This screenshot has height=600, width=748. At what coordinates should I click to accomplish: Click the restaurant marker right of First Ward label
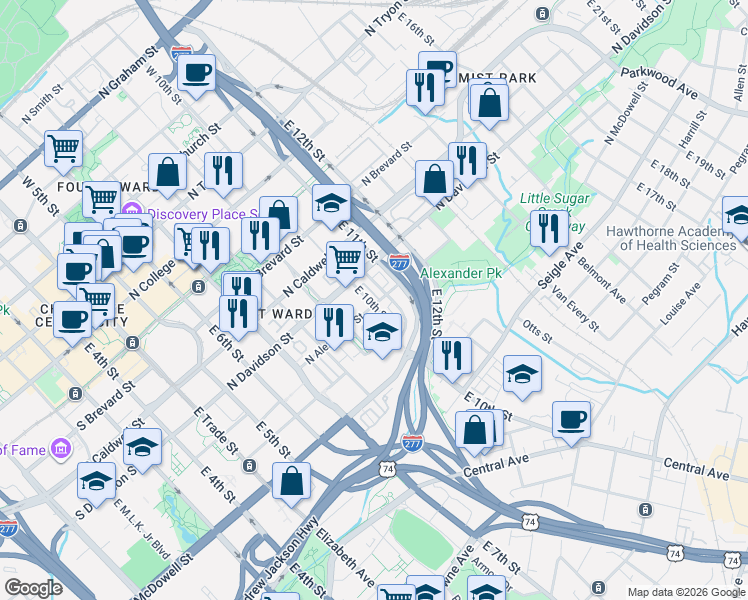[x=334, y=324]
